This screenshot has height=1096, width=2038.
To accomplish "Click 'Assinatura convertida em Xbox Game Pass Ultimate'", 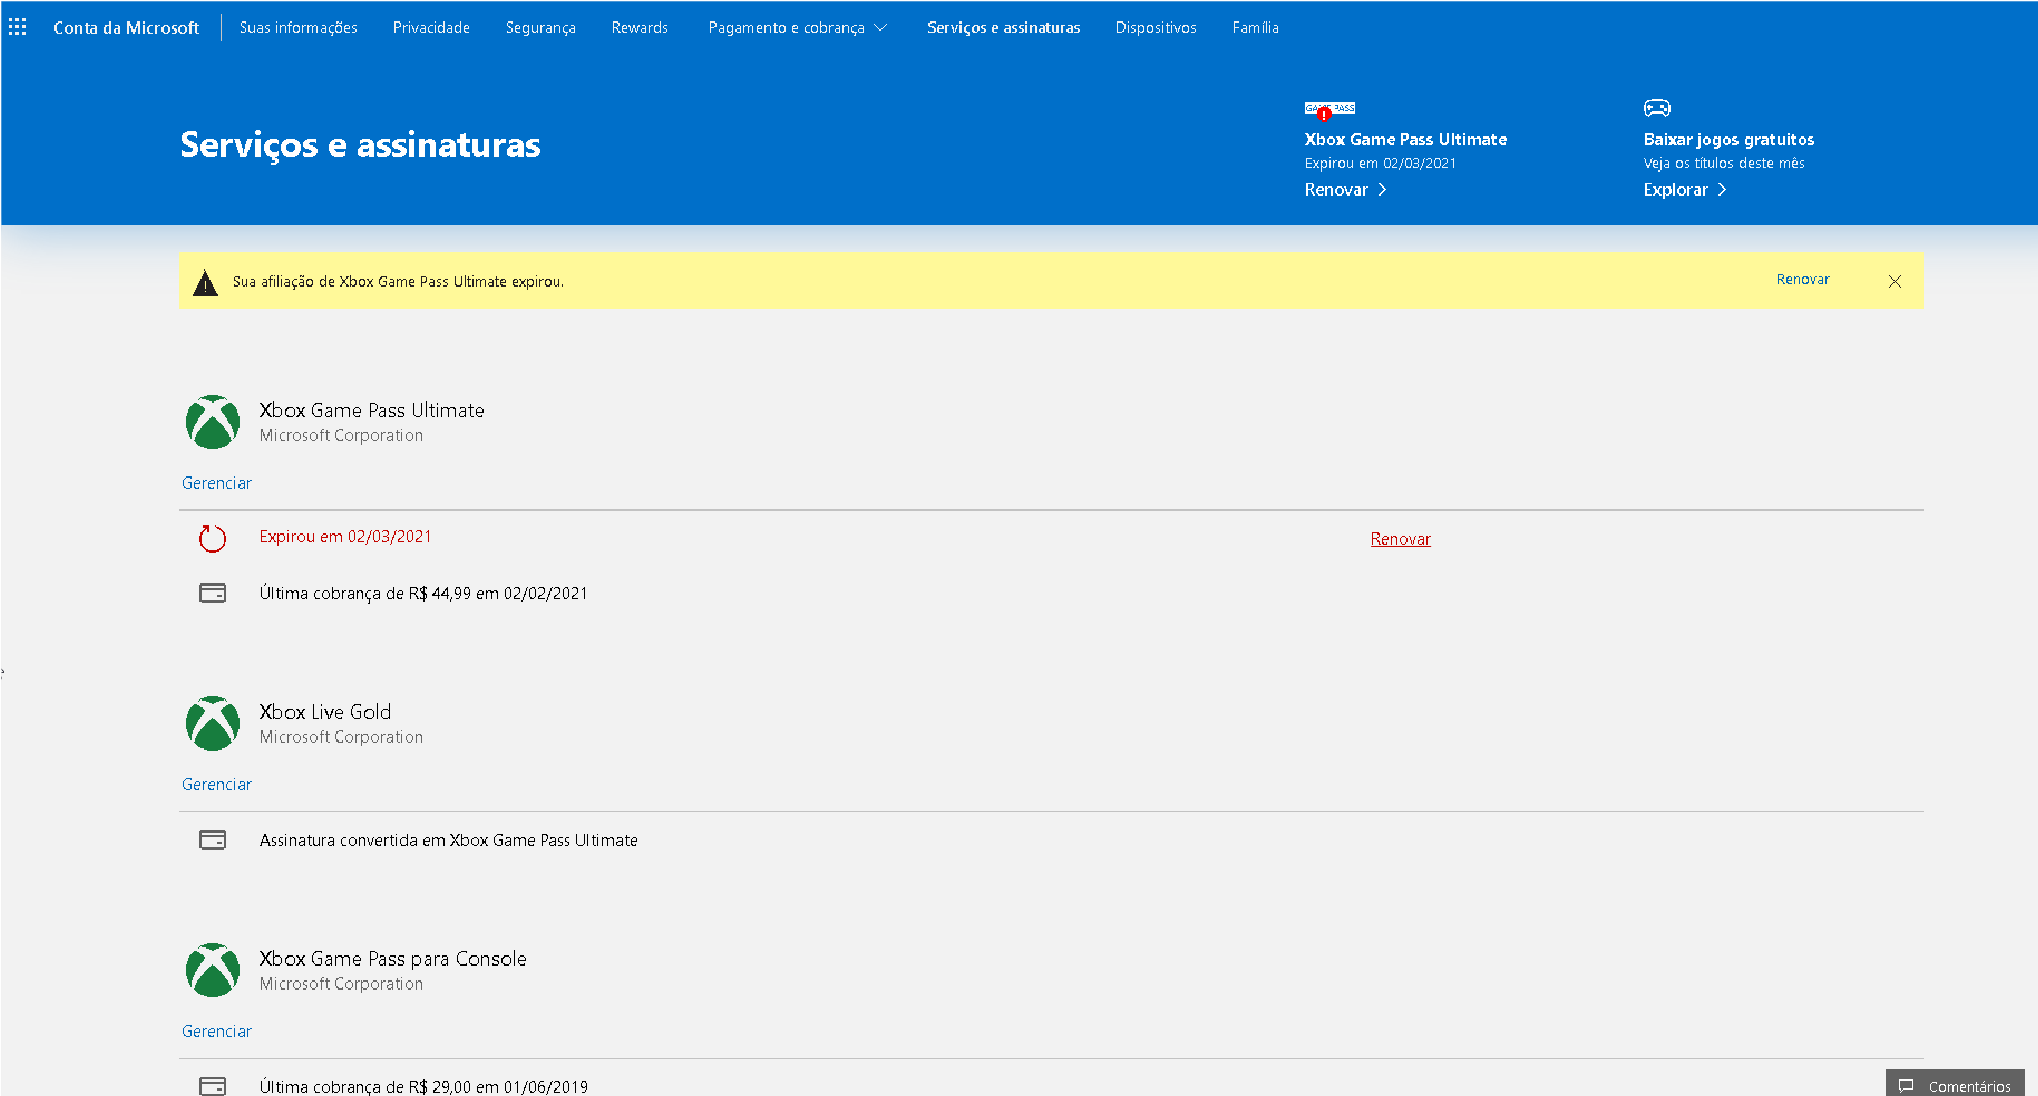I will pyautogui.click(x=448, y=840).
